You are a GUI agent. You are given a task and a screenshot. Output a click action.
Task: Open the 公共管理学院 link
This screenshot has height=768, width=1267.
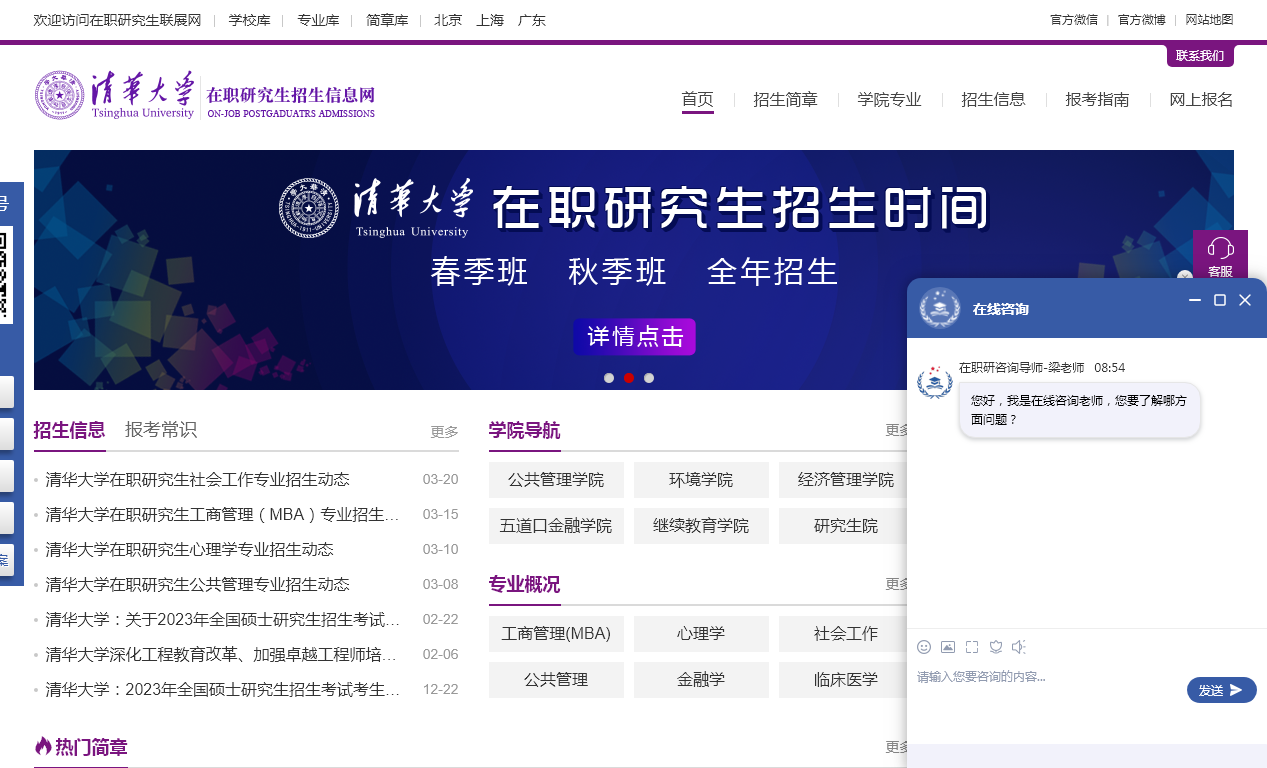click(x=556, y=479)
